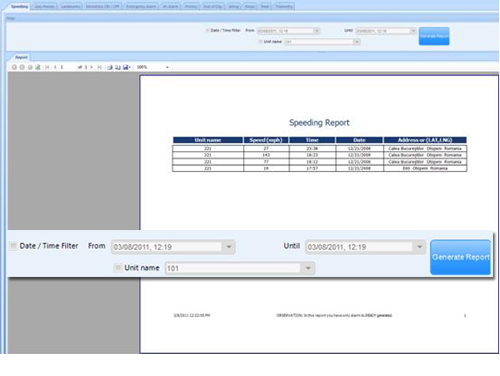
Task: Go to the first page of the report
Action: pyautogui.click(x=47, y=67)
